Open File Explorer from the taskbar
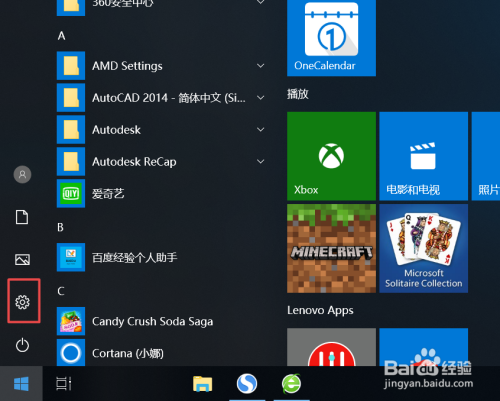 (x=203, y=383)
